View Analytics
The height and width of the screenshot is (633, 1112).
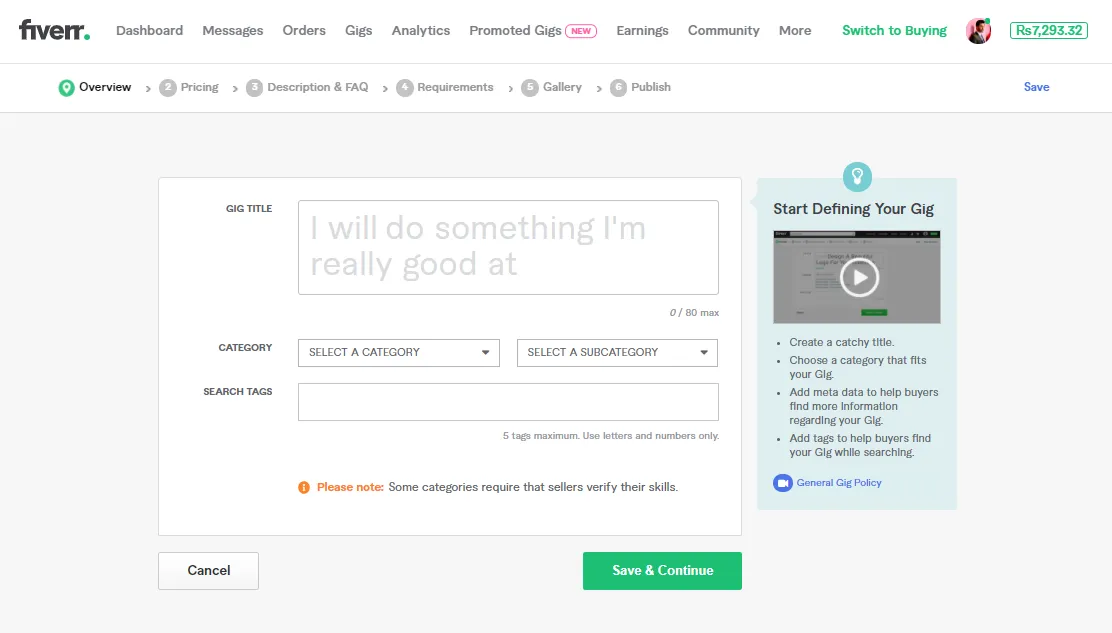pos(421,30)
